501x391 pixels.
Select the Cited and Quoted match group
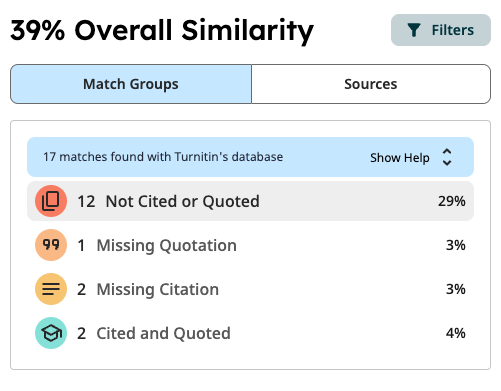coord(250,333)
